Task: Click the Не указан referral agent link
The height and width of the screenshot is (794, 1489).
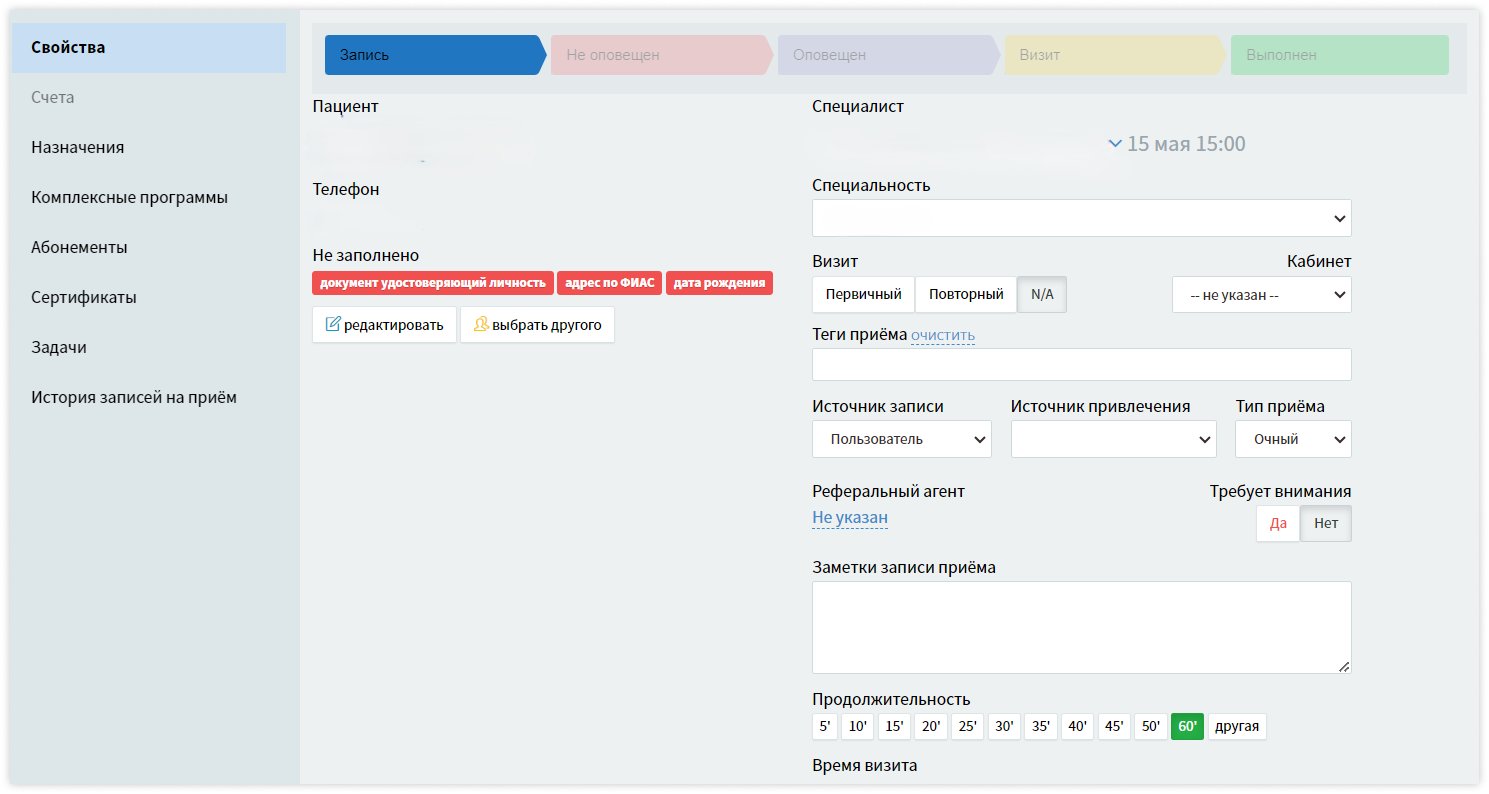Action: (x=849, y=518)
